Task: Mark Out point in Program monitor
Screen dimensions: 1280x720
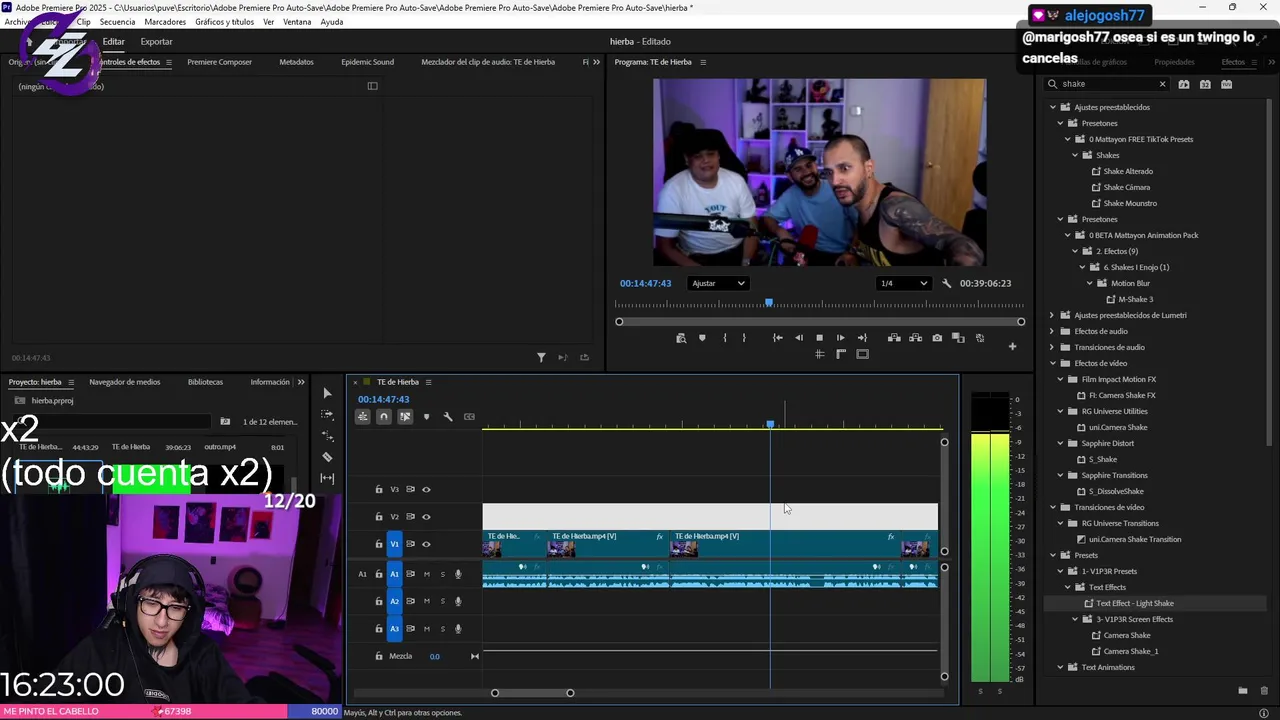Action: pos(743,338)
